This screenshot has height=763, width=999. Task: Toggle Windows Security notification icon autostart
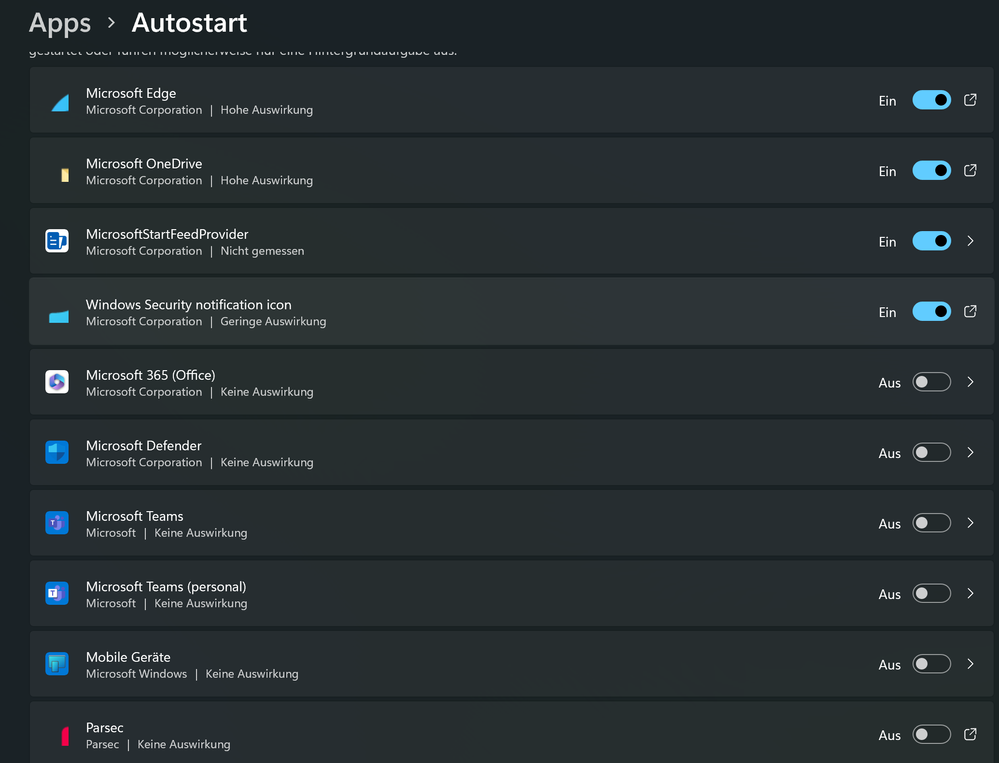[931, 311]
